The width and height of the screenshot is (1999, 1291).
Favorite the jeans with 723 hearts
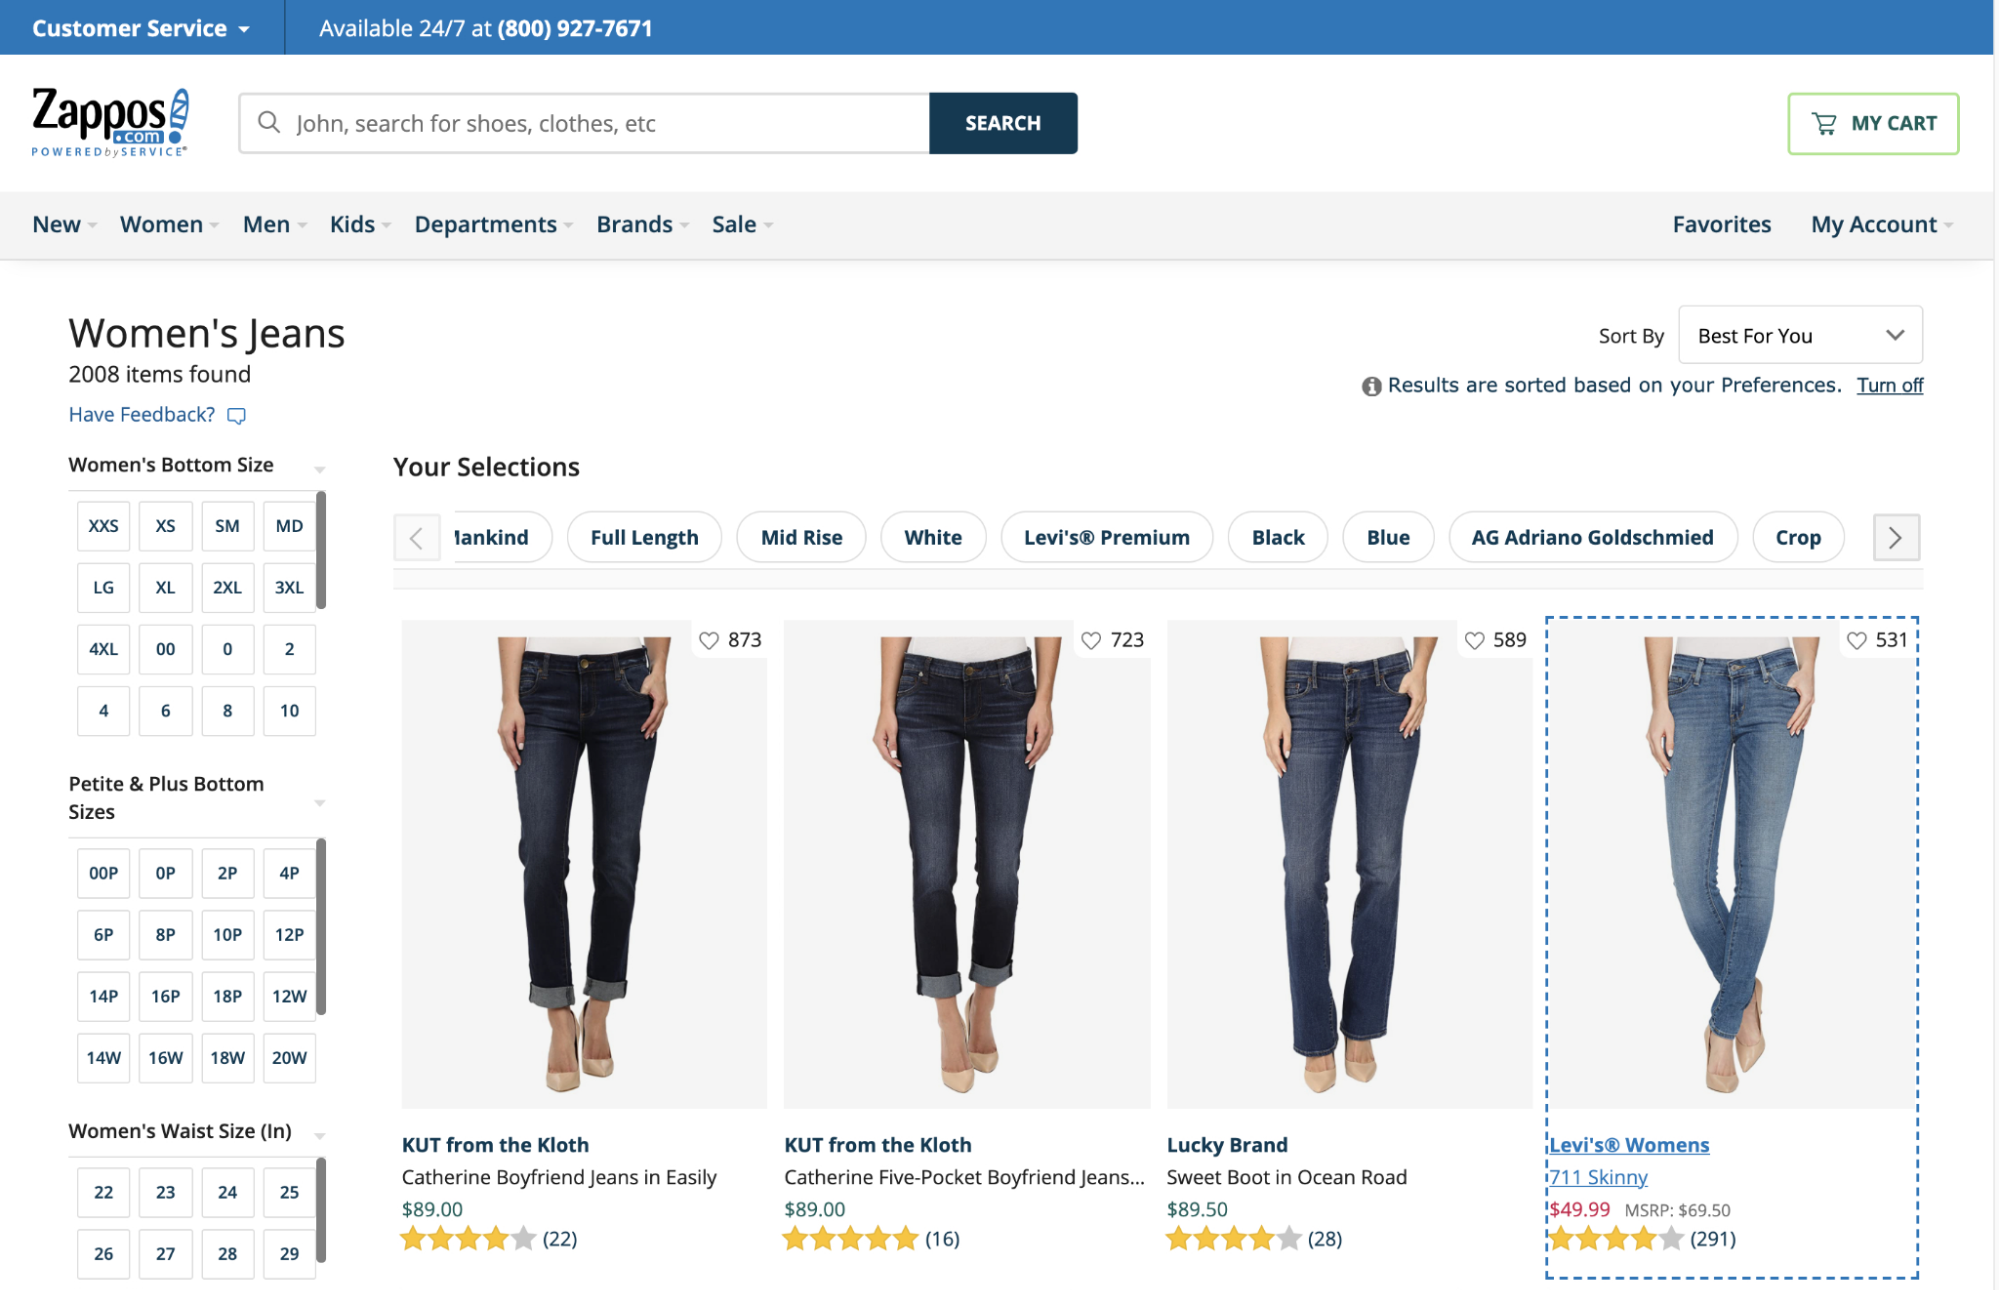point(1091,640)
